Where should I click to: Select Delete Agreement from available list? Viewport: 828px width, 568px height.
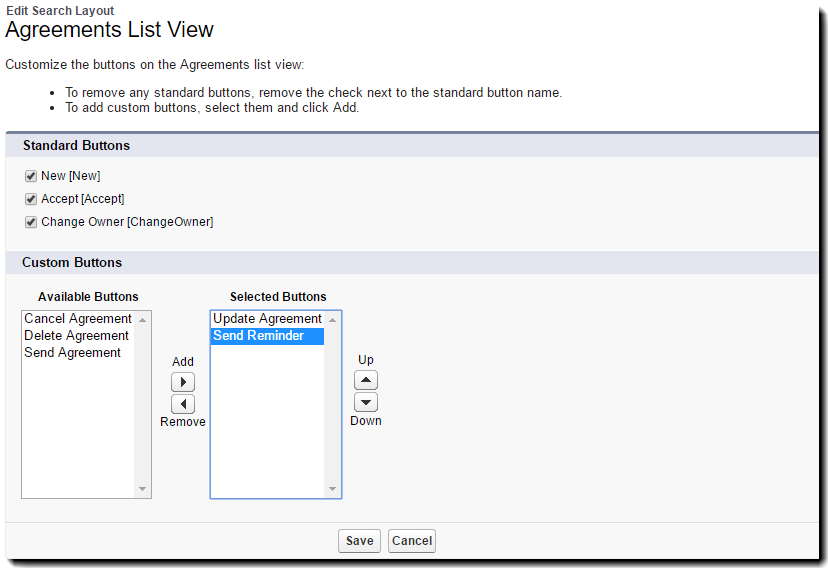(x=77, y=336)
